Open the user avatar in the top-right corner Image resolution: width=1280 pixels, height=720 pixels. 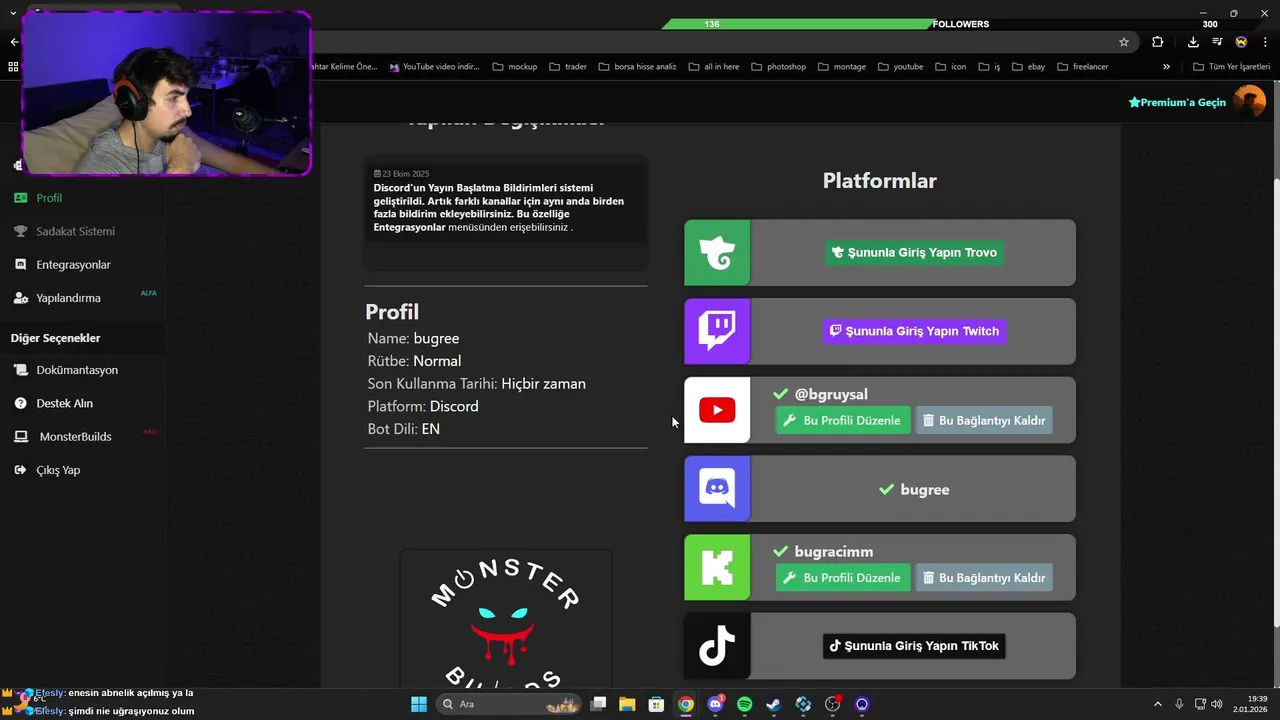(x=1250, y=101)
